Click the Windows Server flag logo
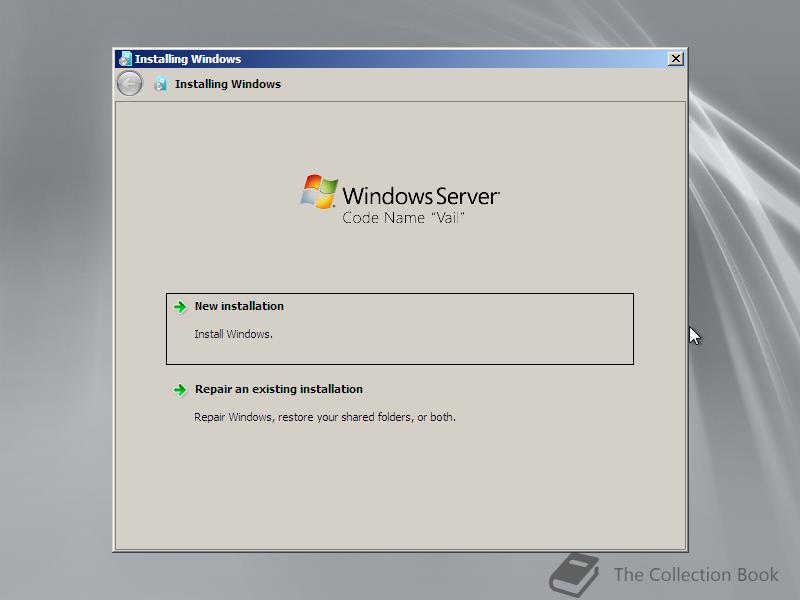Image resolution: width=800 pixels, height=600 pixels. 319,192
